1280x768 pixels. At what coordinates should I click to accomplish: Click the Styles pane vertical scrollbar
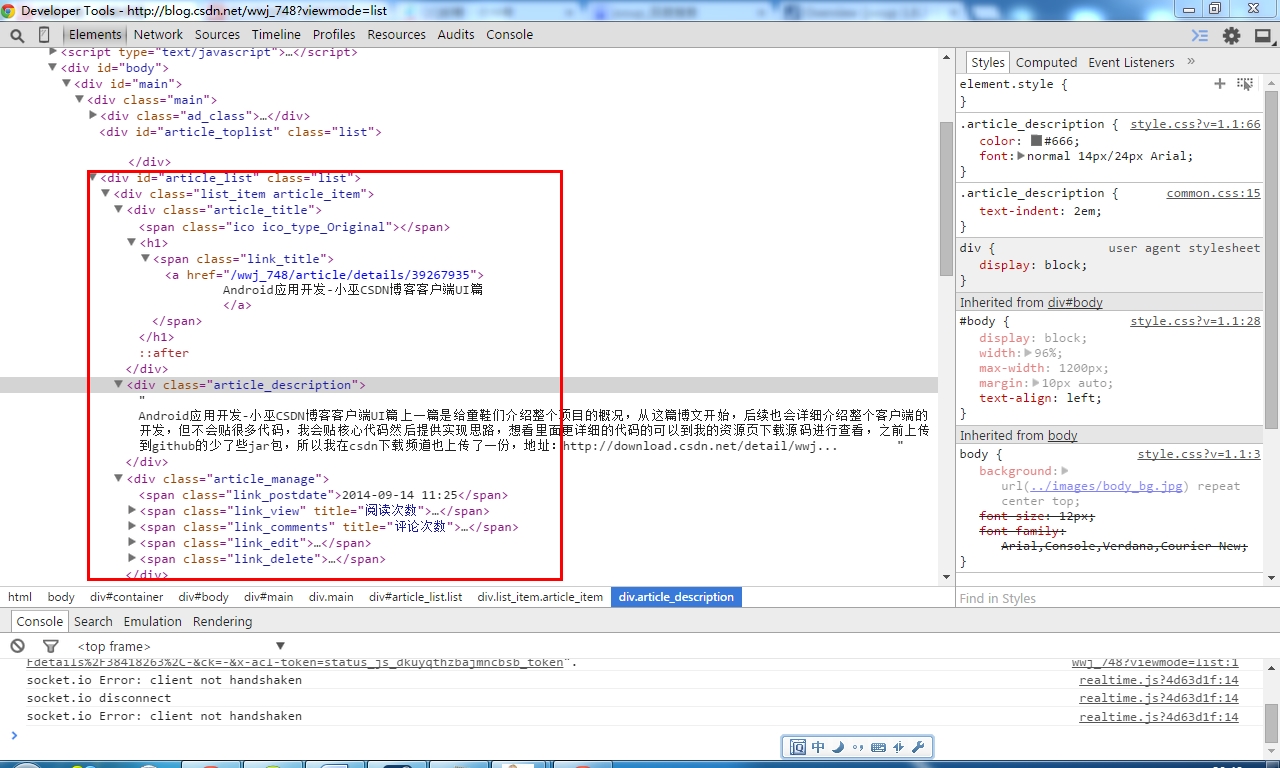(1272, 258)
